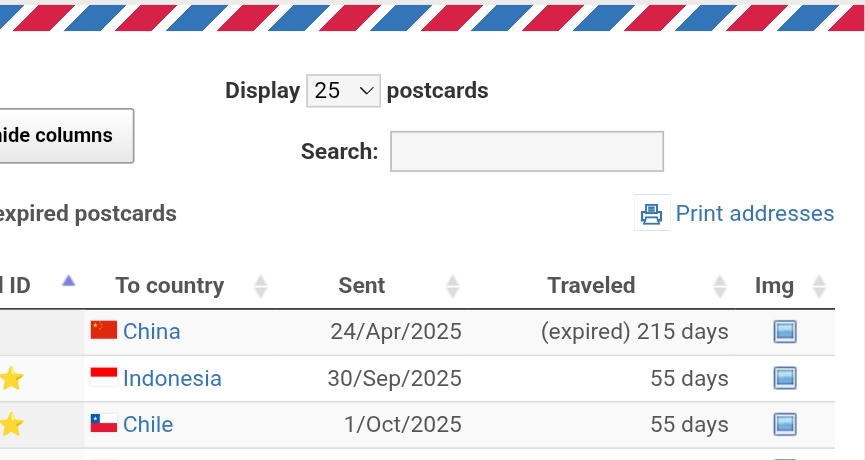The image size is (865, 460).
Task: Open the Indonesia country link
Action: (172, 378)
